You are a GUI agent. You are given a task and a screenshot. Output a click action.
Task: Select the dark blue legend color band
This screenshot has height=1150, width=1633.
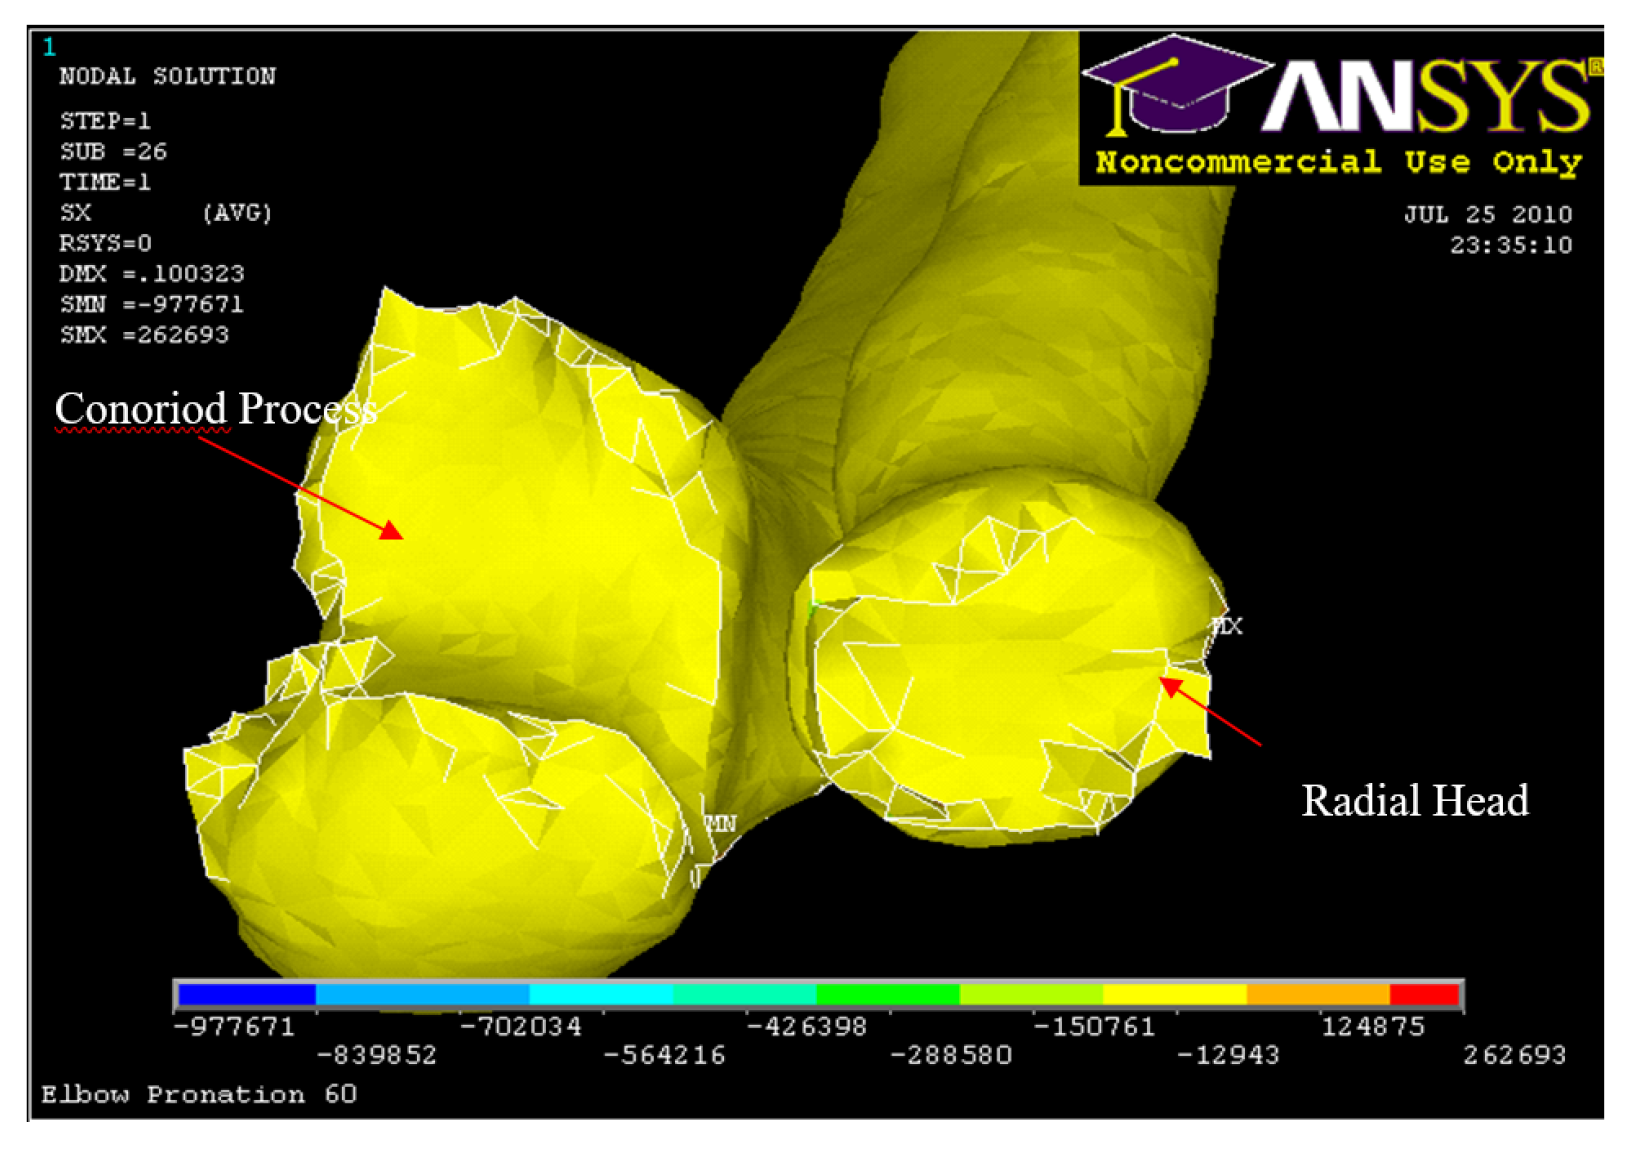pyautogui.click(x=246, y=994)
